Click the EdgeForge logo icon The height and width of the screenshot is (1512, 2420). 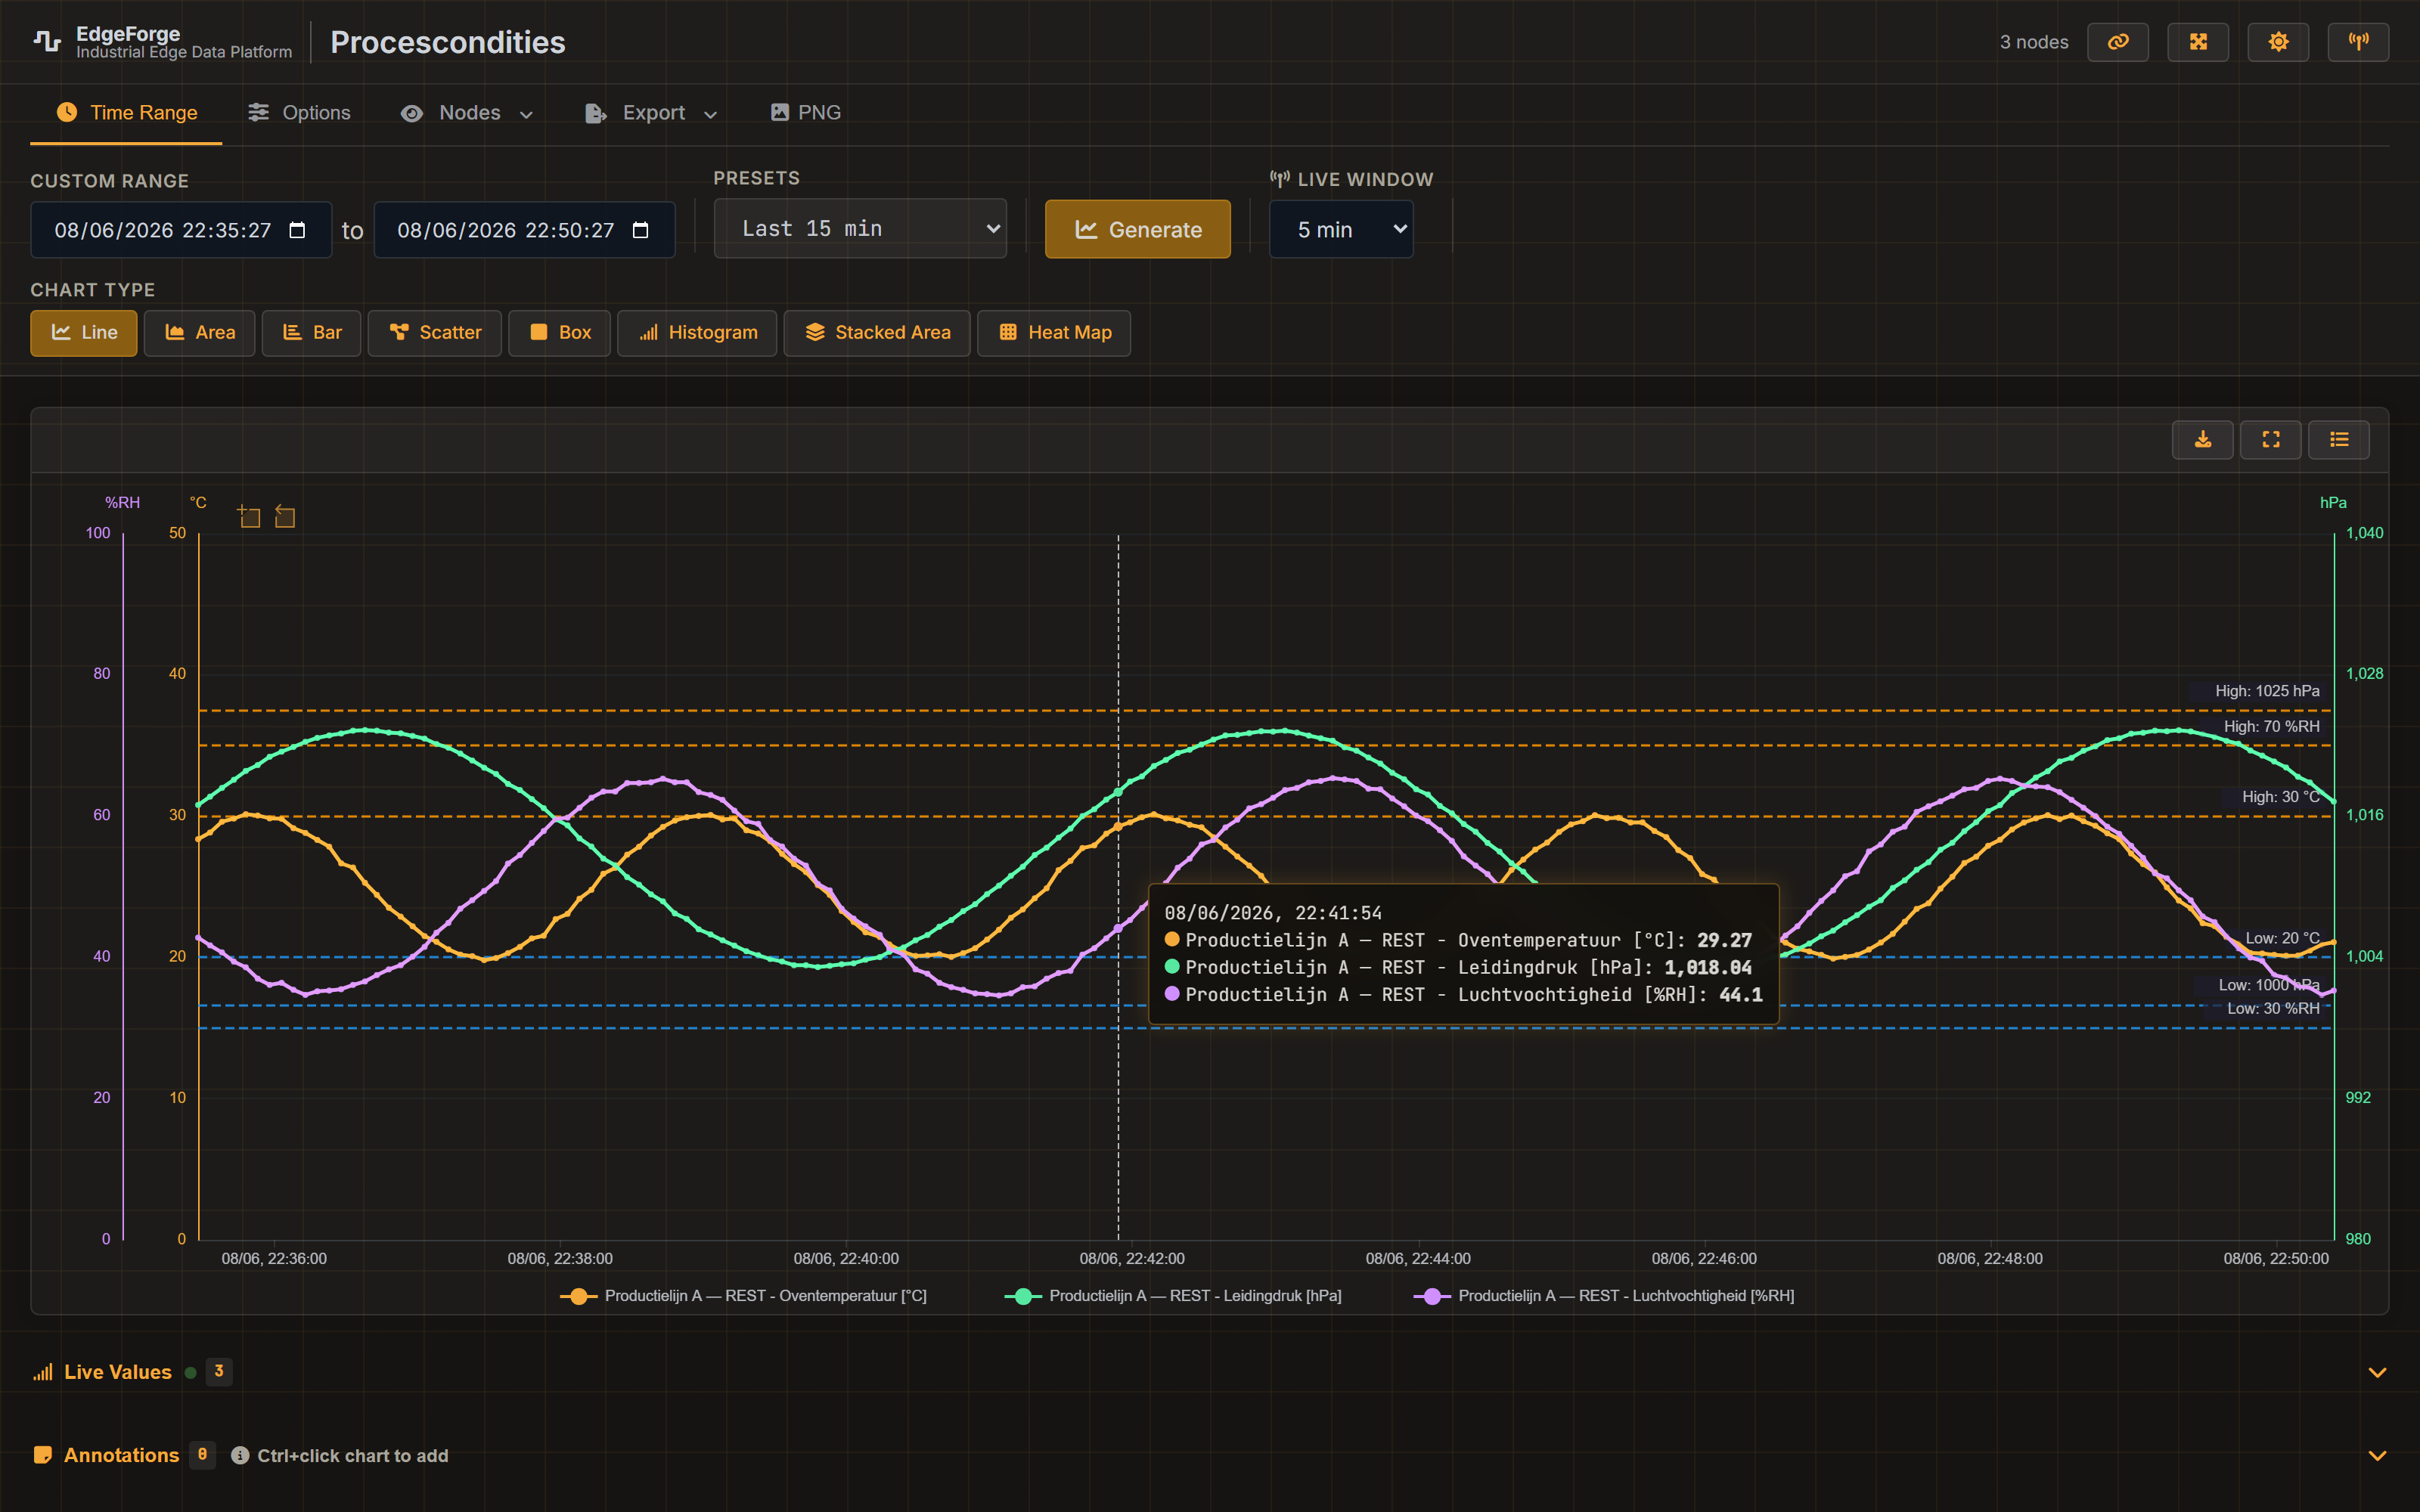point(47,41)
